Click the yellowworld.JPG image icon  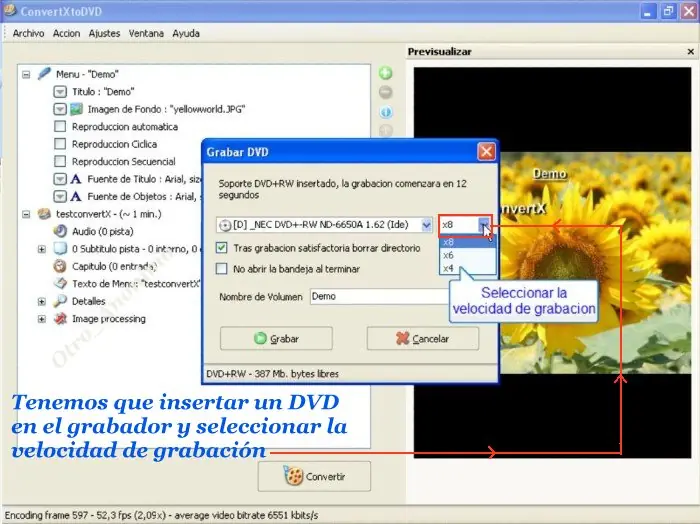coord(77,109)
